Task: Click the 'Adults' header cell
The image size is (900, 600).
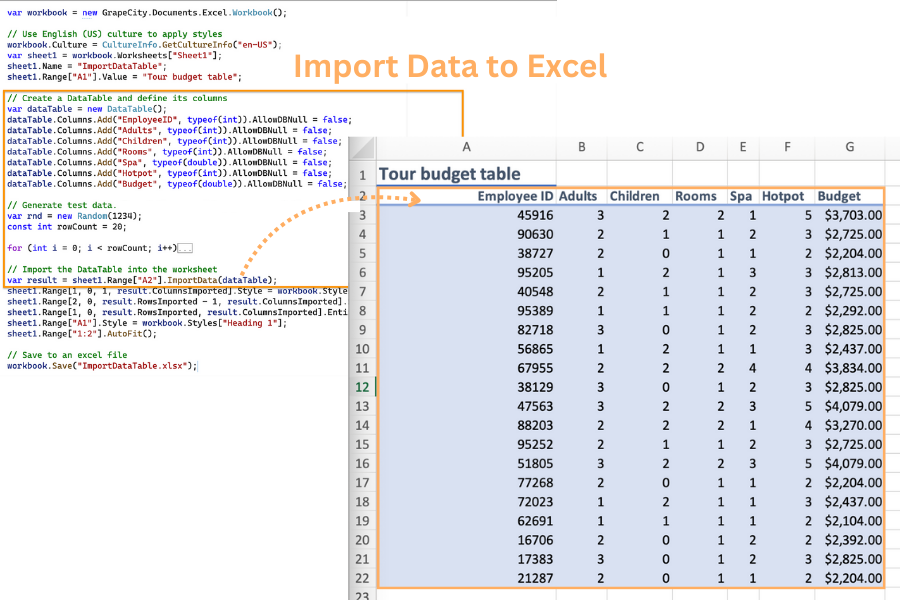Action: click(x=581, y=196)
